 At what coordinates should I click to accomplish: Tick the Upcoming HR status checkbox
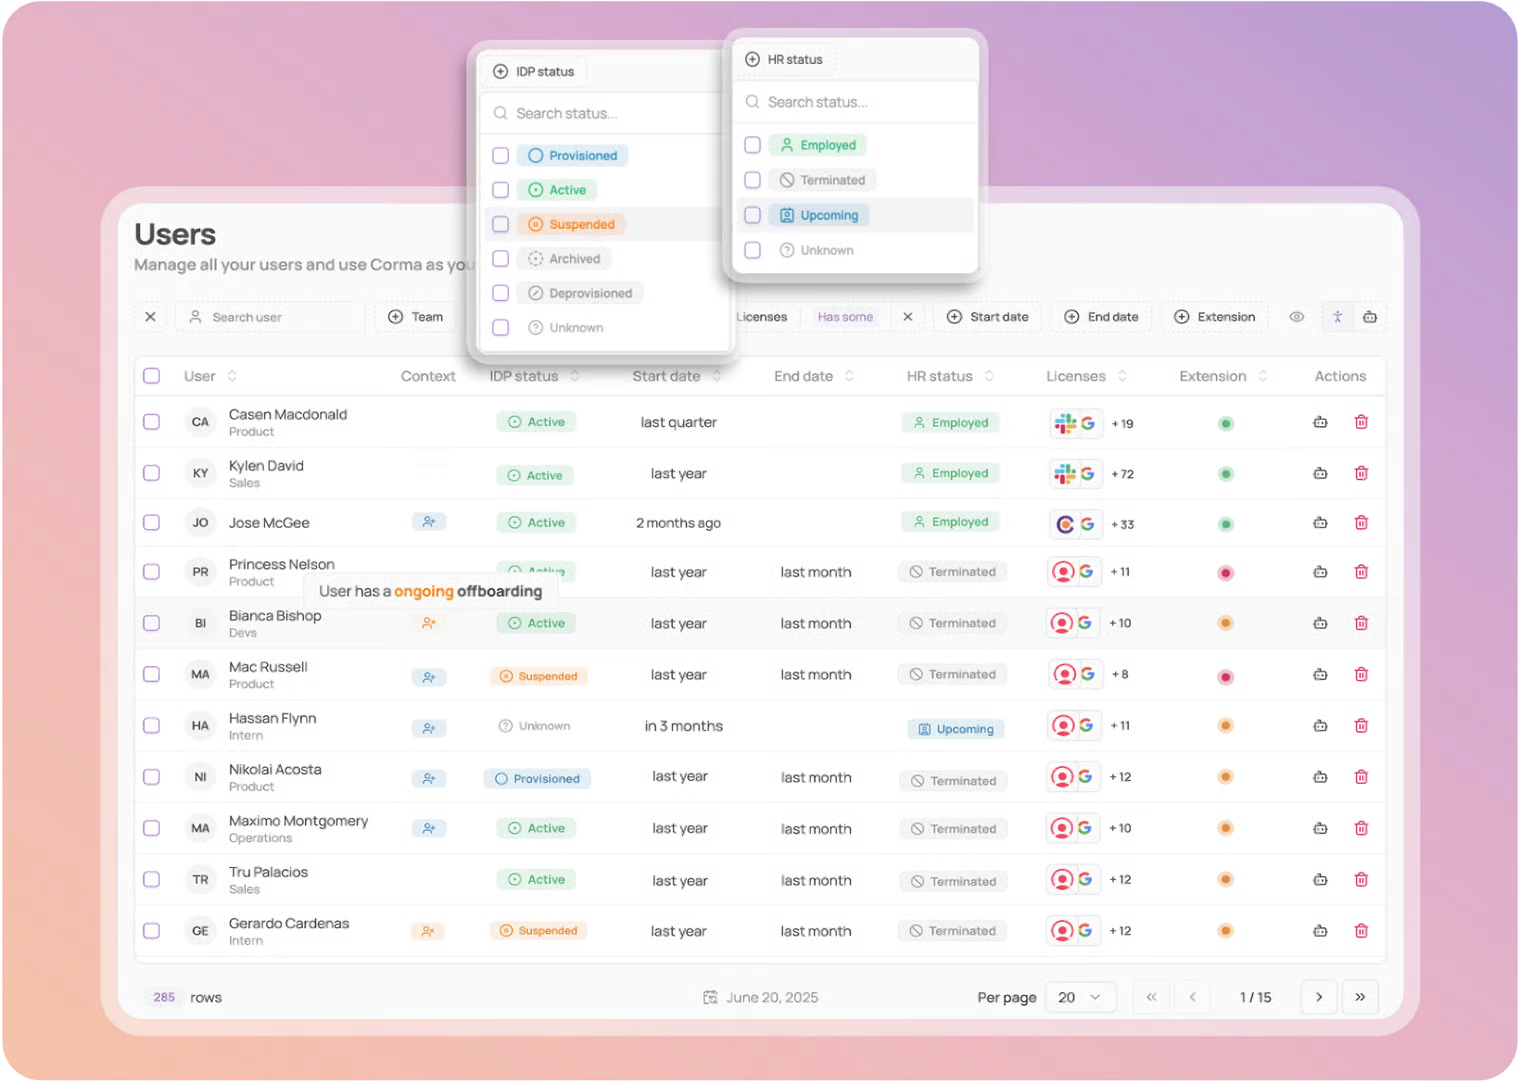pos(753,215)
